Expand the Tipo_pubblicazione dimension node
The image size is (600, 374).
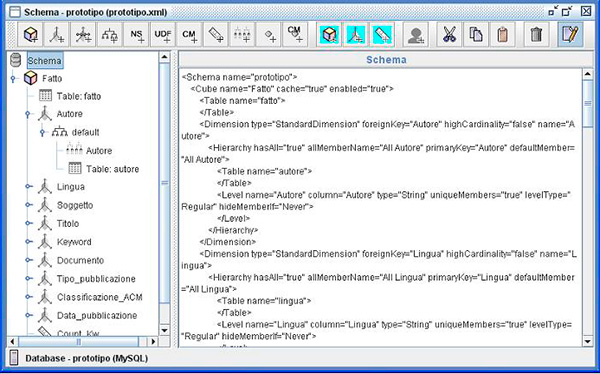pos(29,279)
